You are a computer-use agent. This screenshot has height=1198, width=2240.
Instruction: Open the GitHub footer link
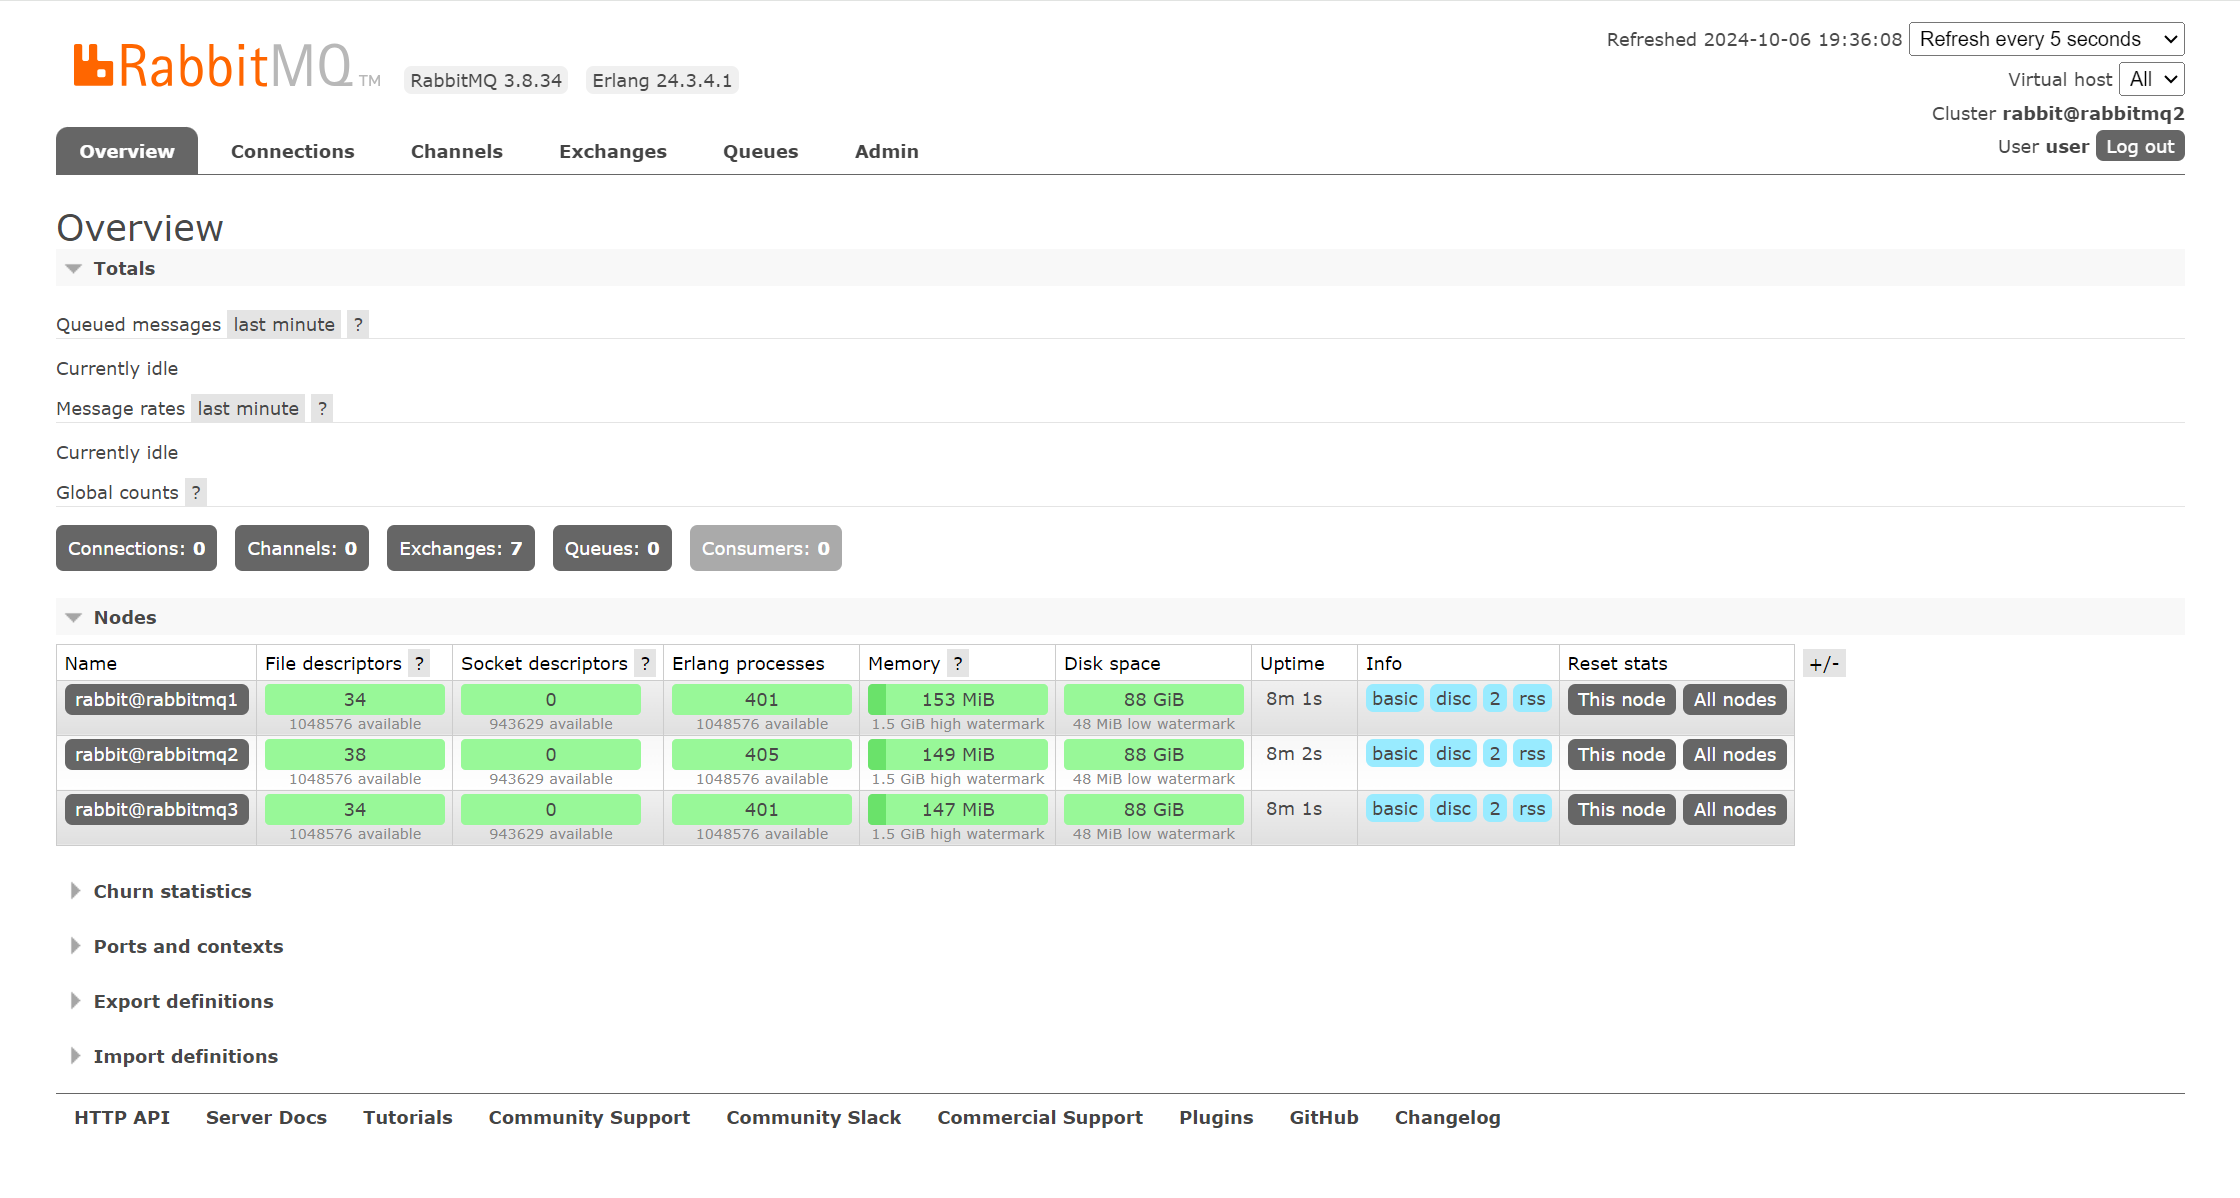[x=1324, y=1117]
